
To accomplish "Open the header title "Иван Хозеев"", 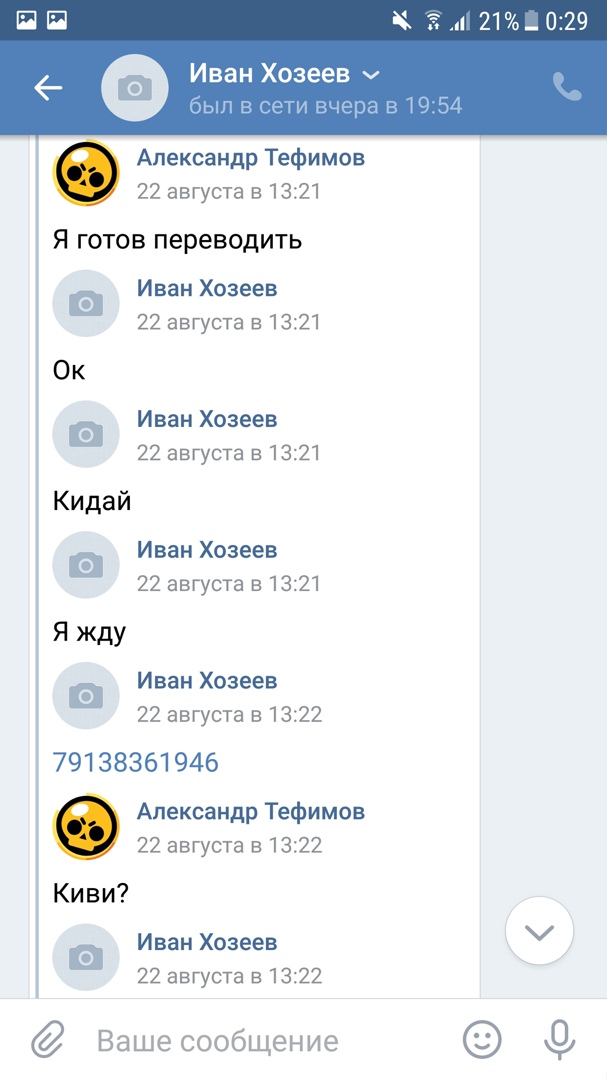I will [269, 74].
